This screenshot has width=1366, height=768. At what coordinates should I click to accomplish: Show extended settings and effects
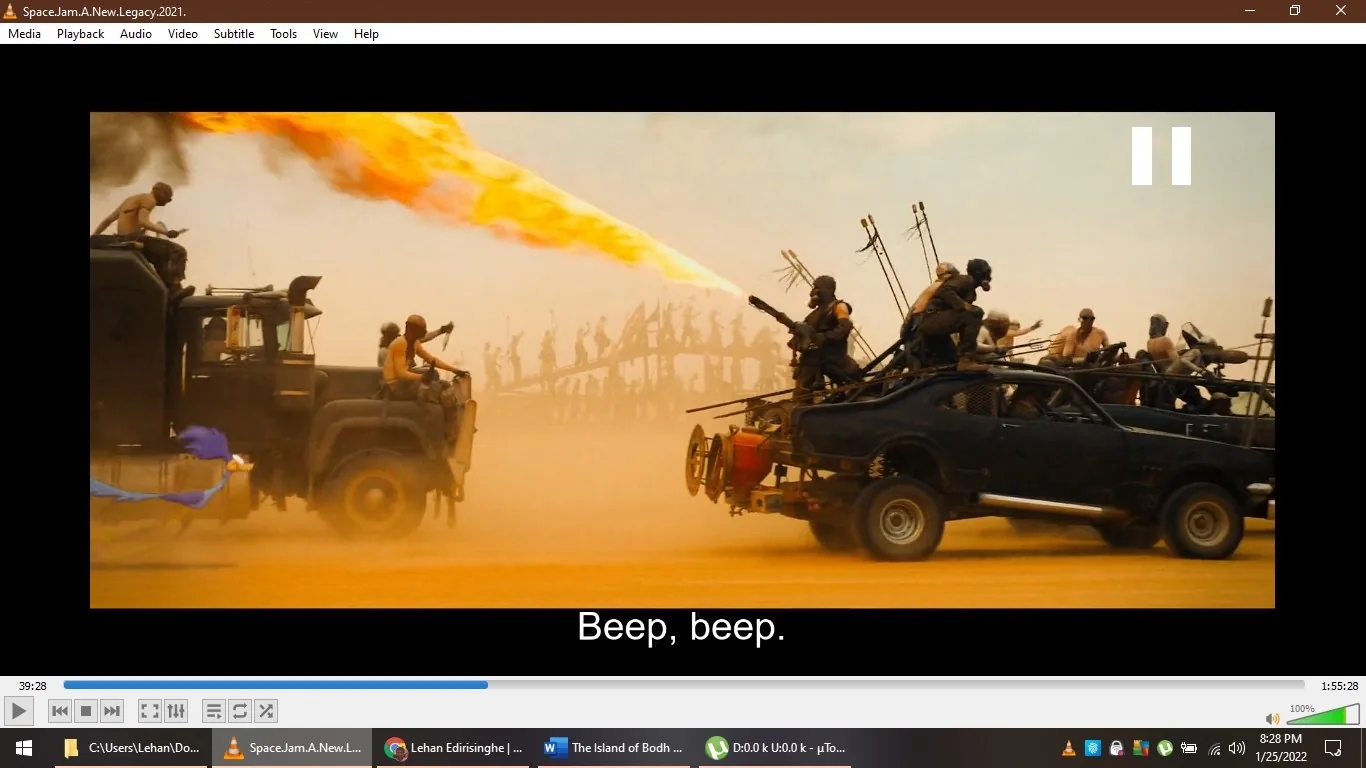(176, 711)
